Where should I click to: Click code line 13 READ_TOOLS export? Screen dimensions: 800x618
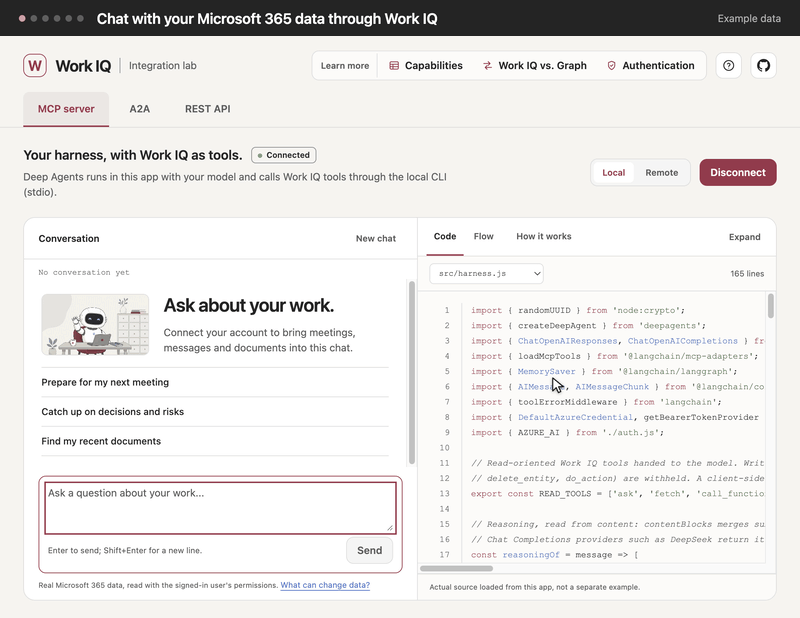click(x=617, y=493)
